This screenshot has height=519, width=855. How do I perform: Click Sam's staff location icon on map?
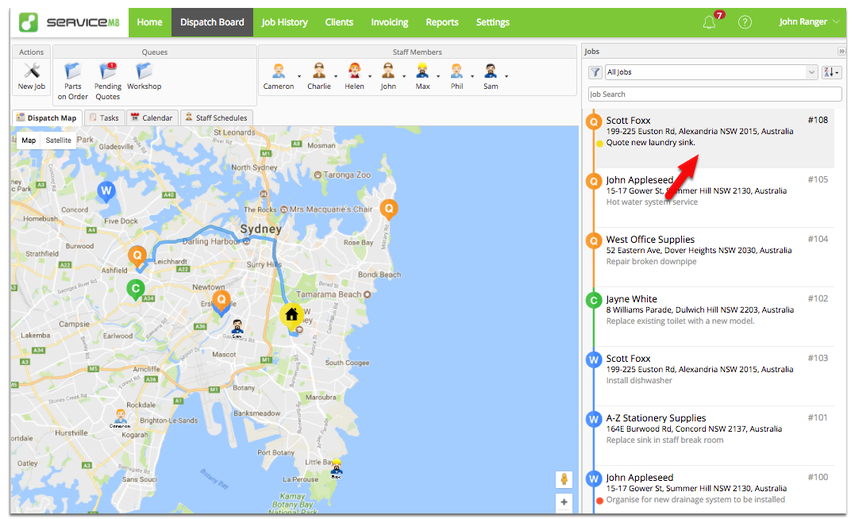[x=237, y=329]
